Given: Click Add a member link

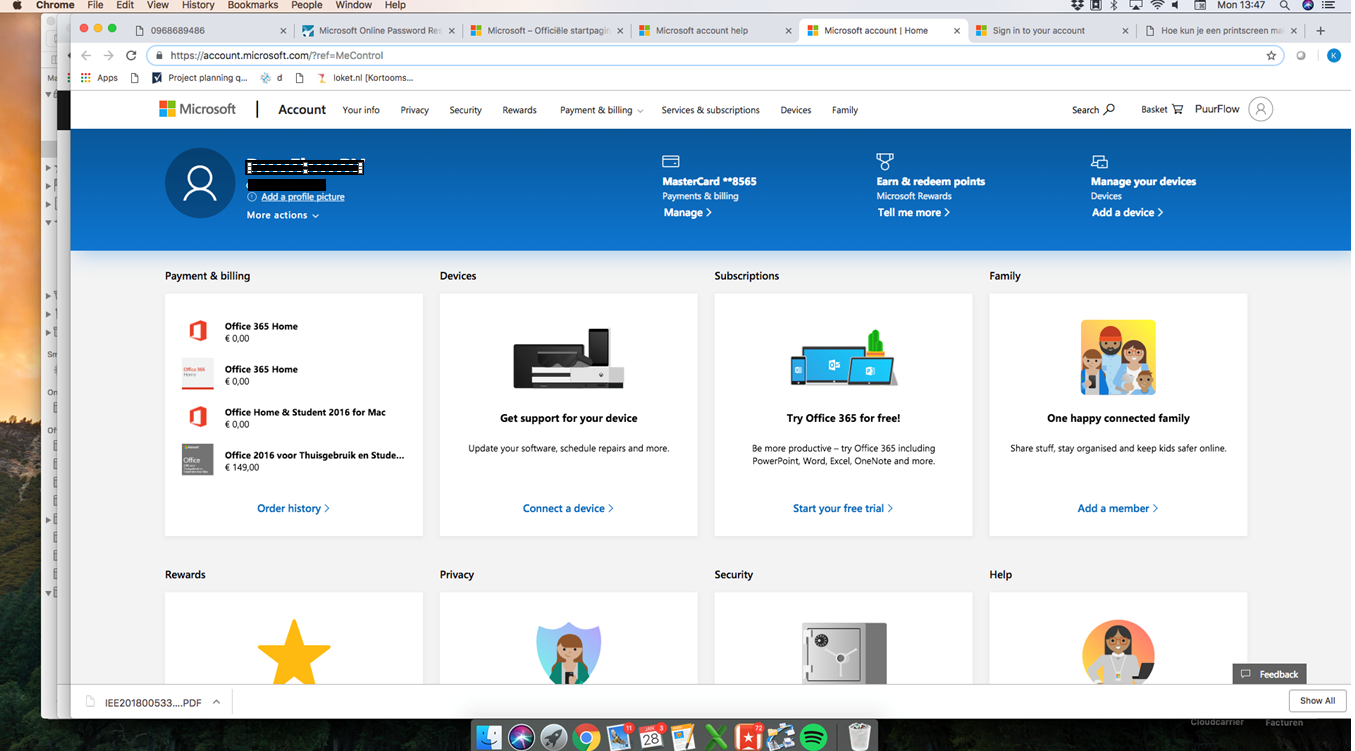Looking at the screenshot, I should click(1118, 509).
